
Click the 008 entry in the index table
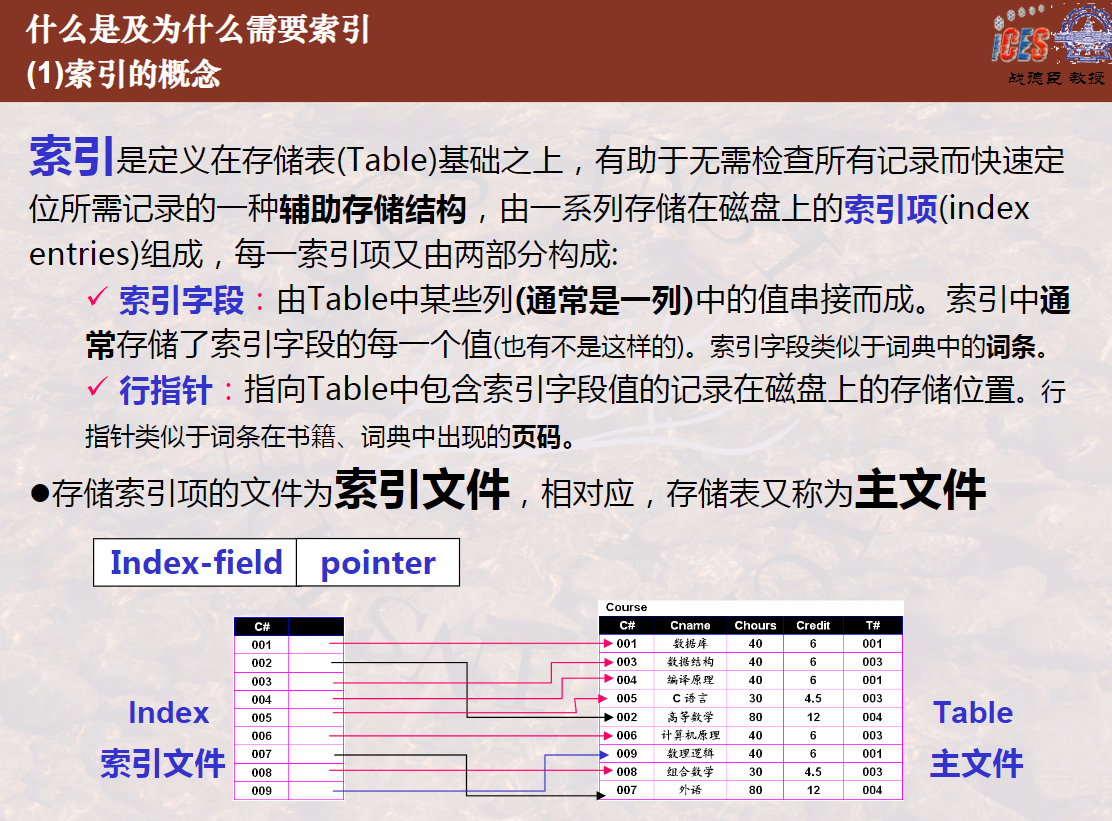[262, 773]
